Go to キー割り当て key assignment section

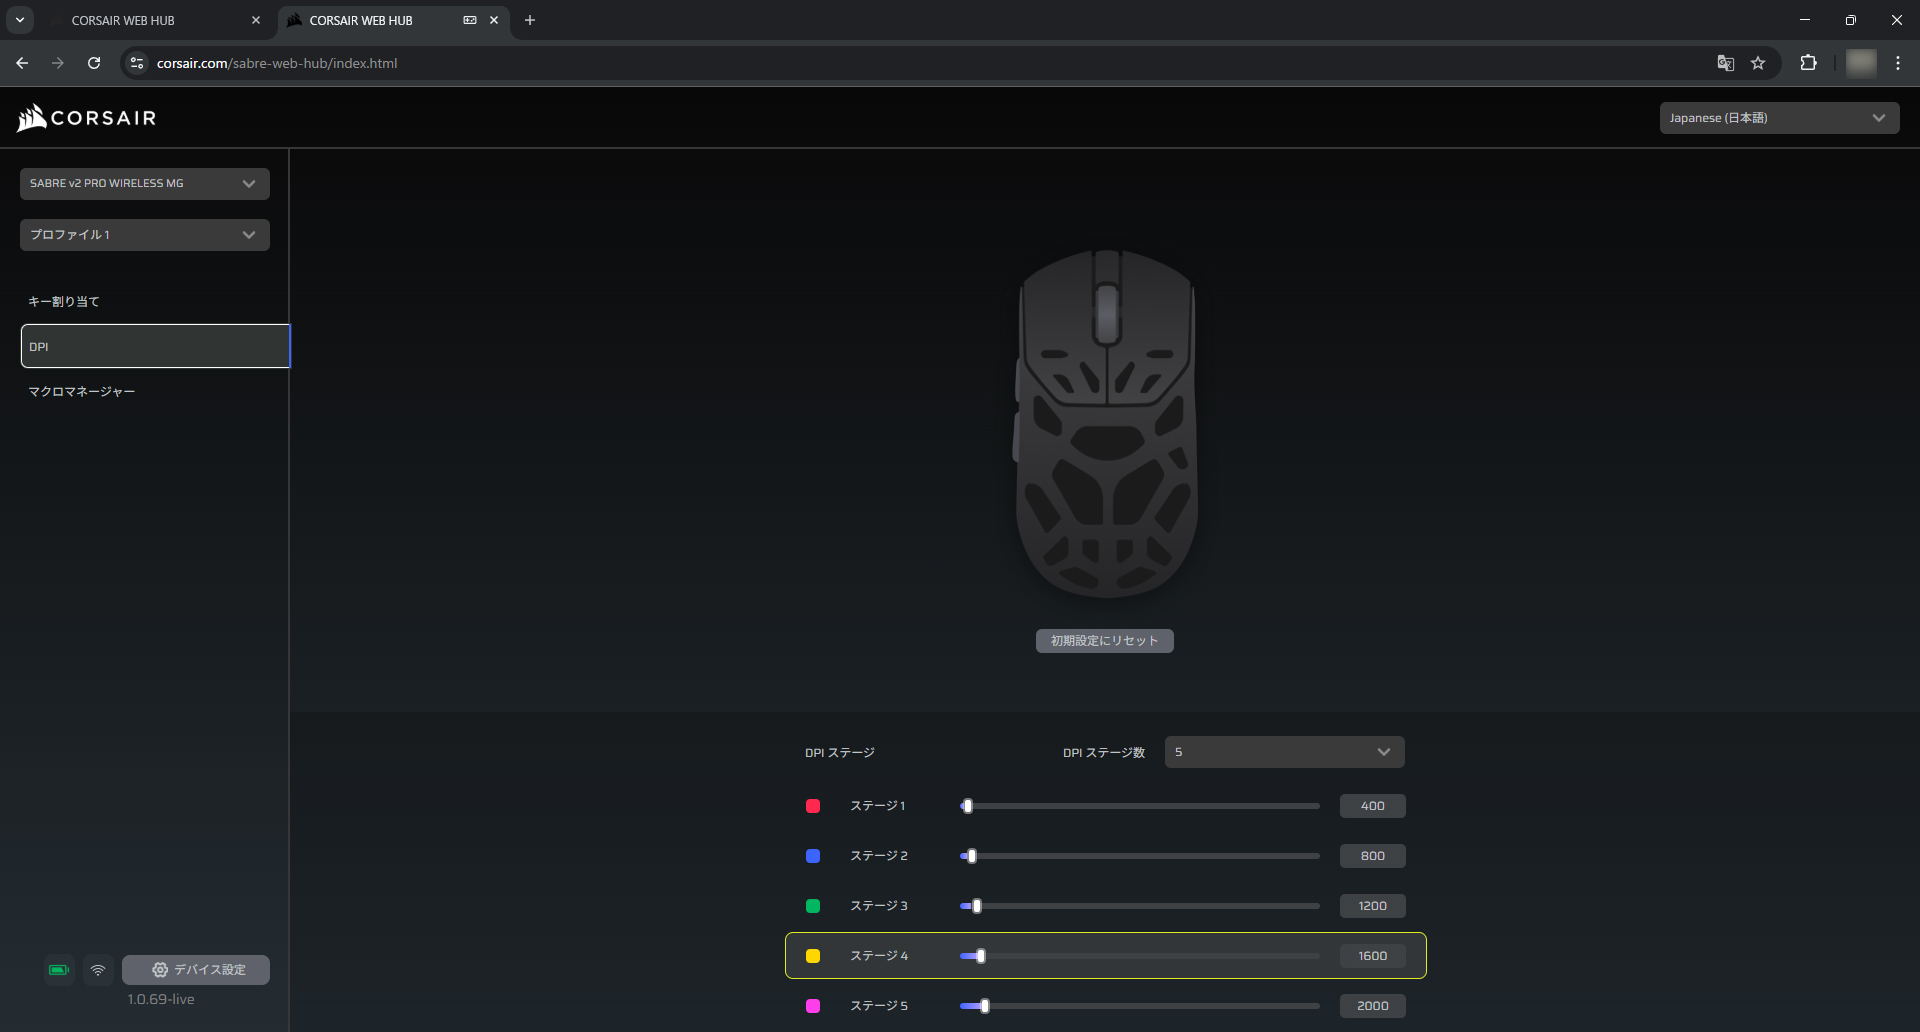point(64,301)
